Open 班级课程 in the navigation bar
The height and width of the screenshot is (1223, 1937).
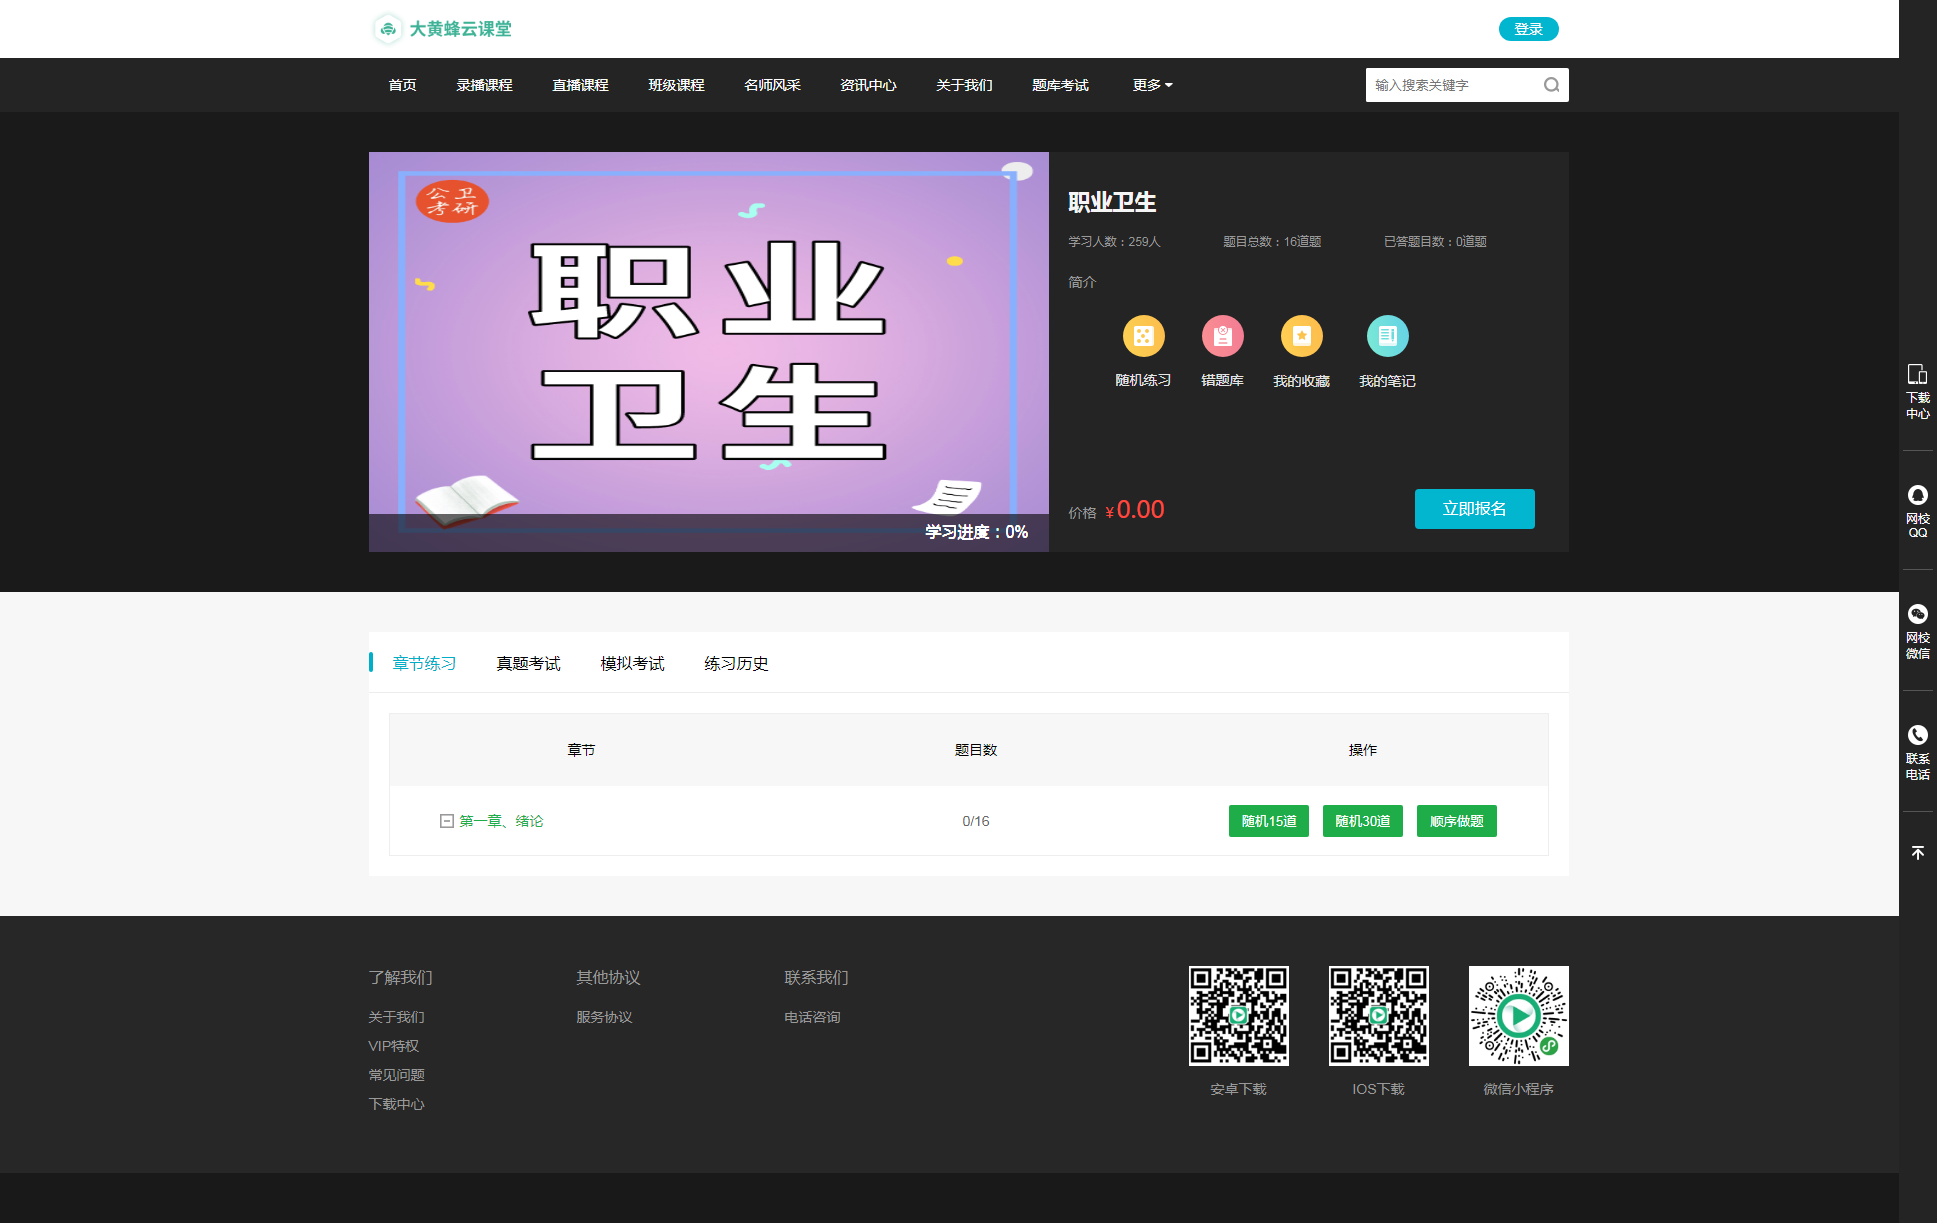[x=676, y=85]
